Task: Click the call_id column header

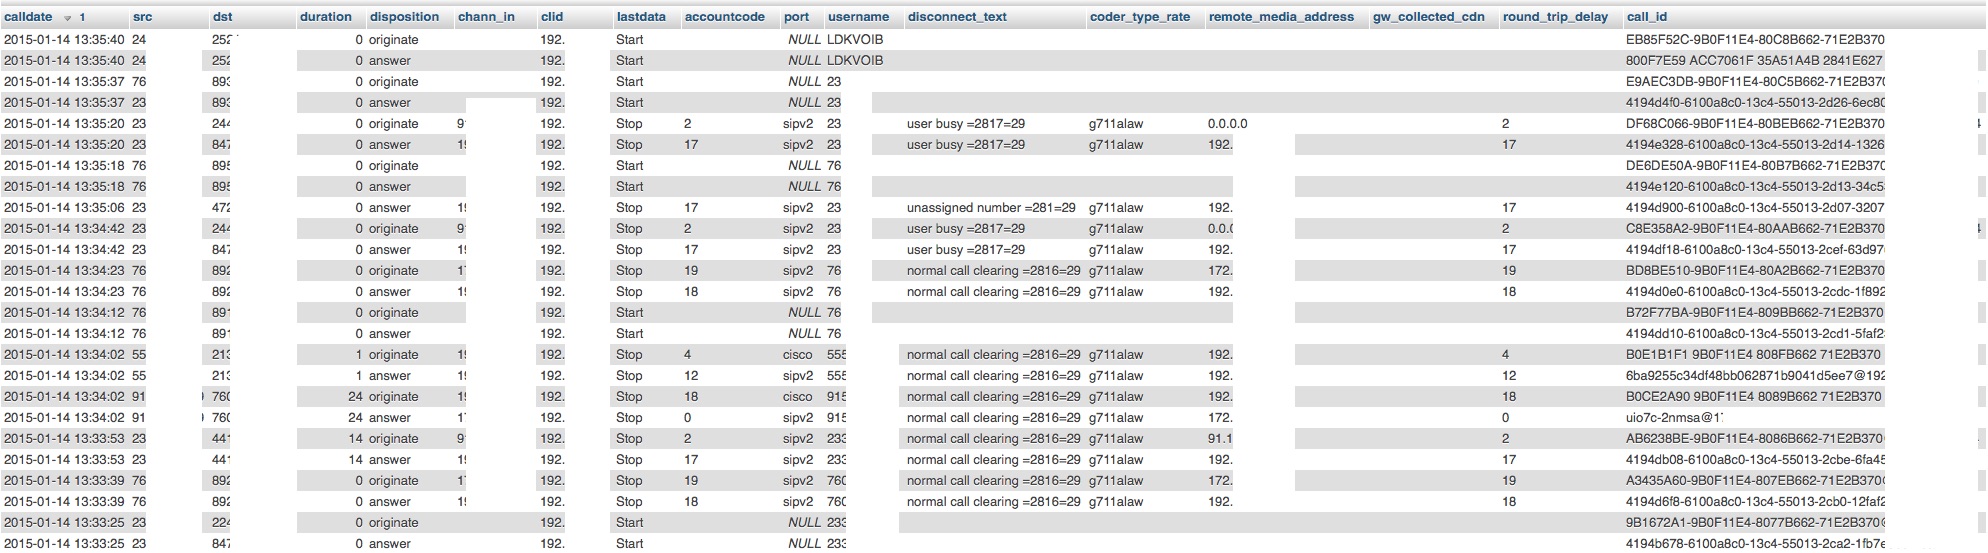Action: tap(1646, 17)
